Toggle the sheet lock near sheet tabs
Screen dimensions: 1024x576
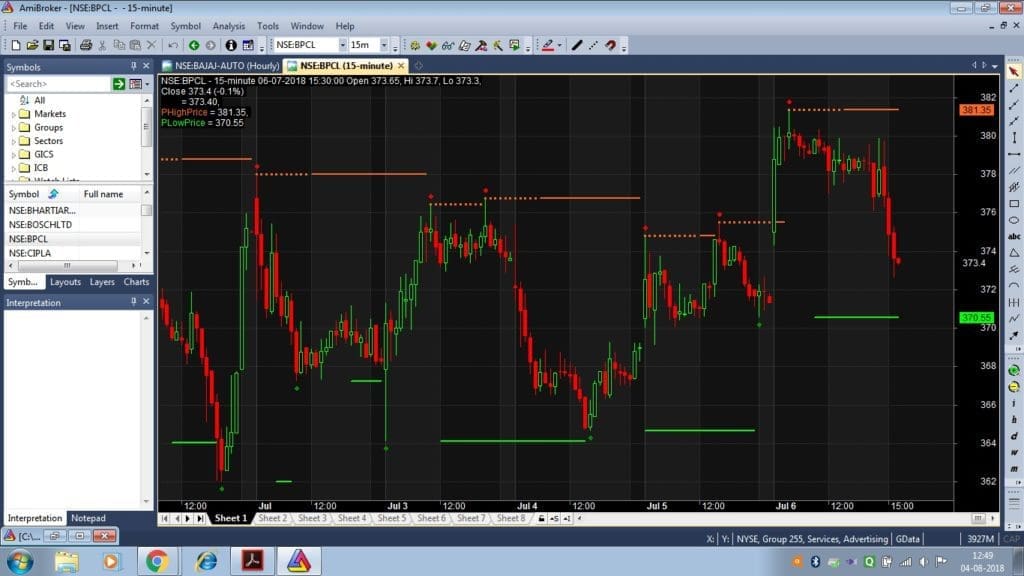click(540, 519)
